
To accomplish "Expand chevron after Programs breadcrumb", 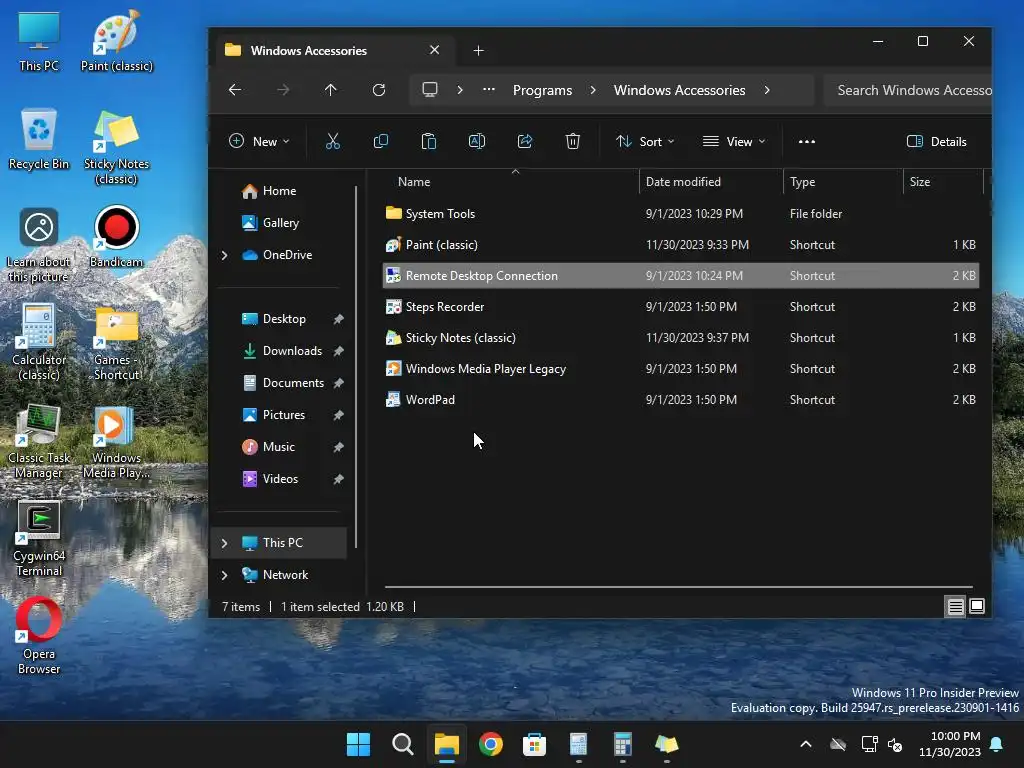I will [x=593, y=89].
